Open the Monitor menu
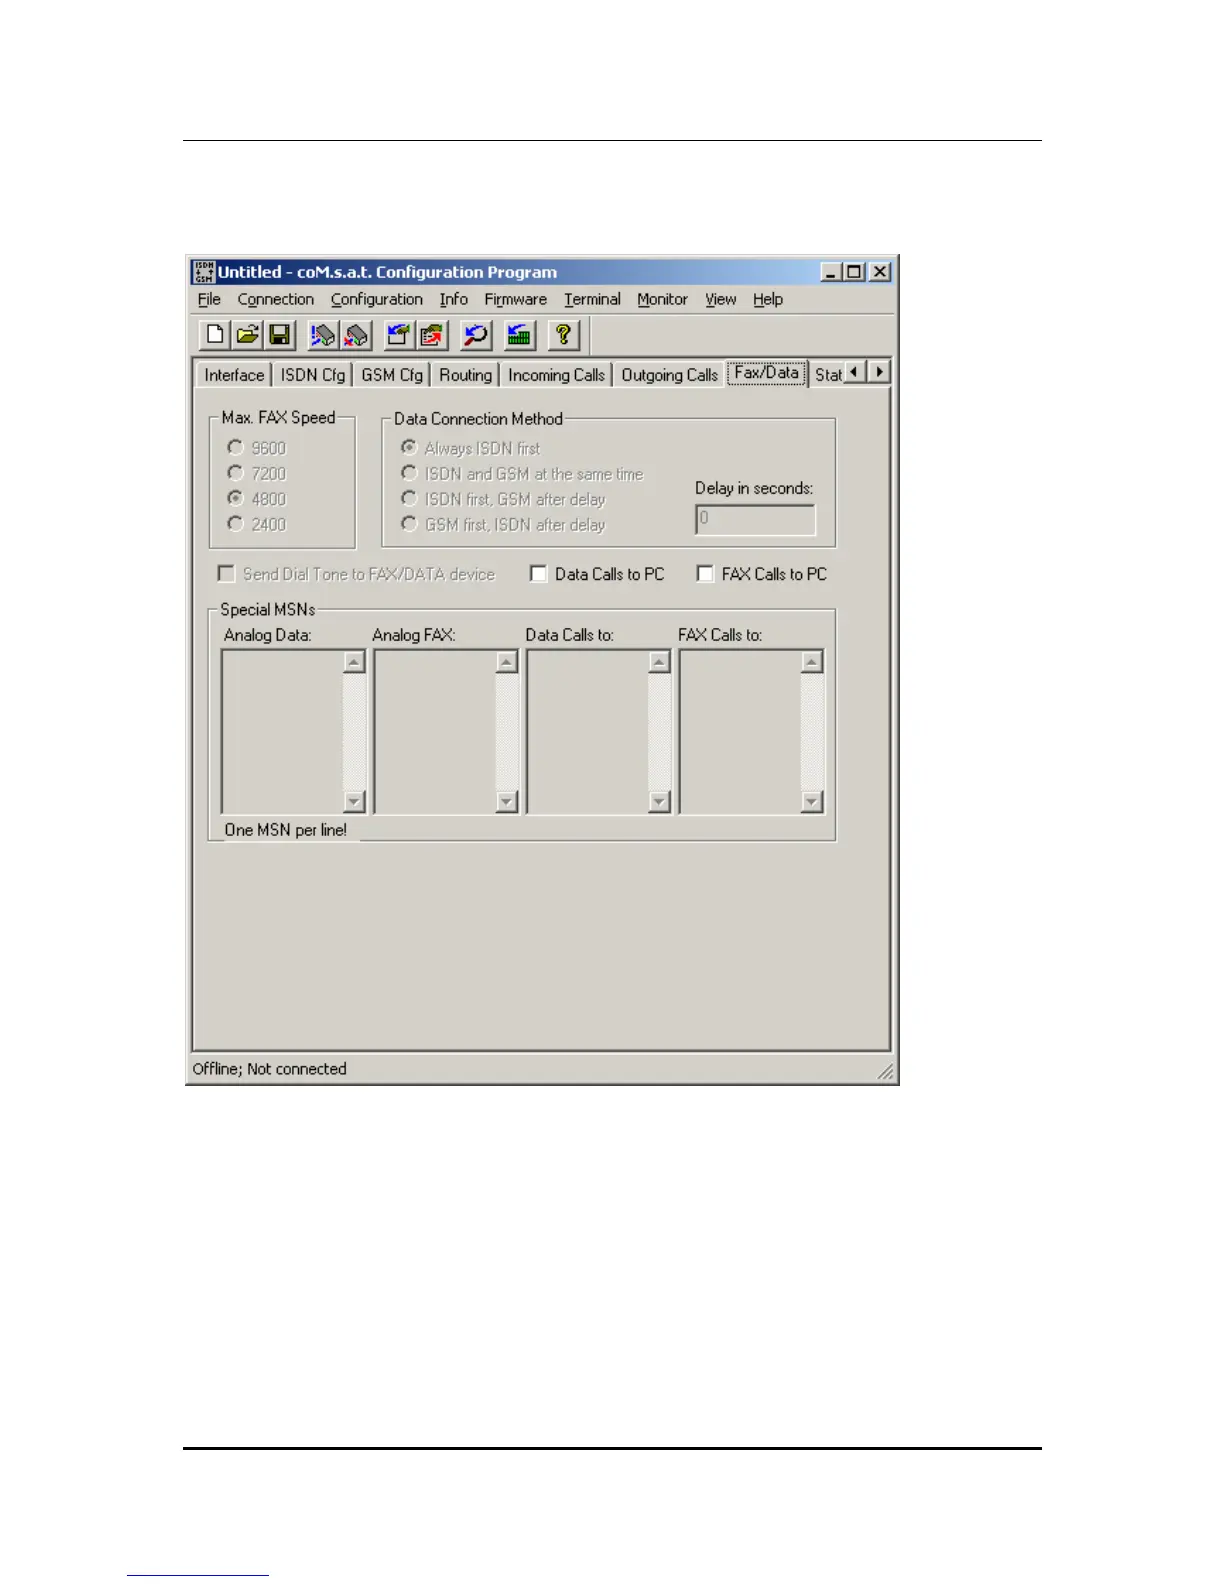1224x1584 pixels. (x=662, y=299)
